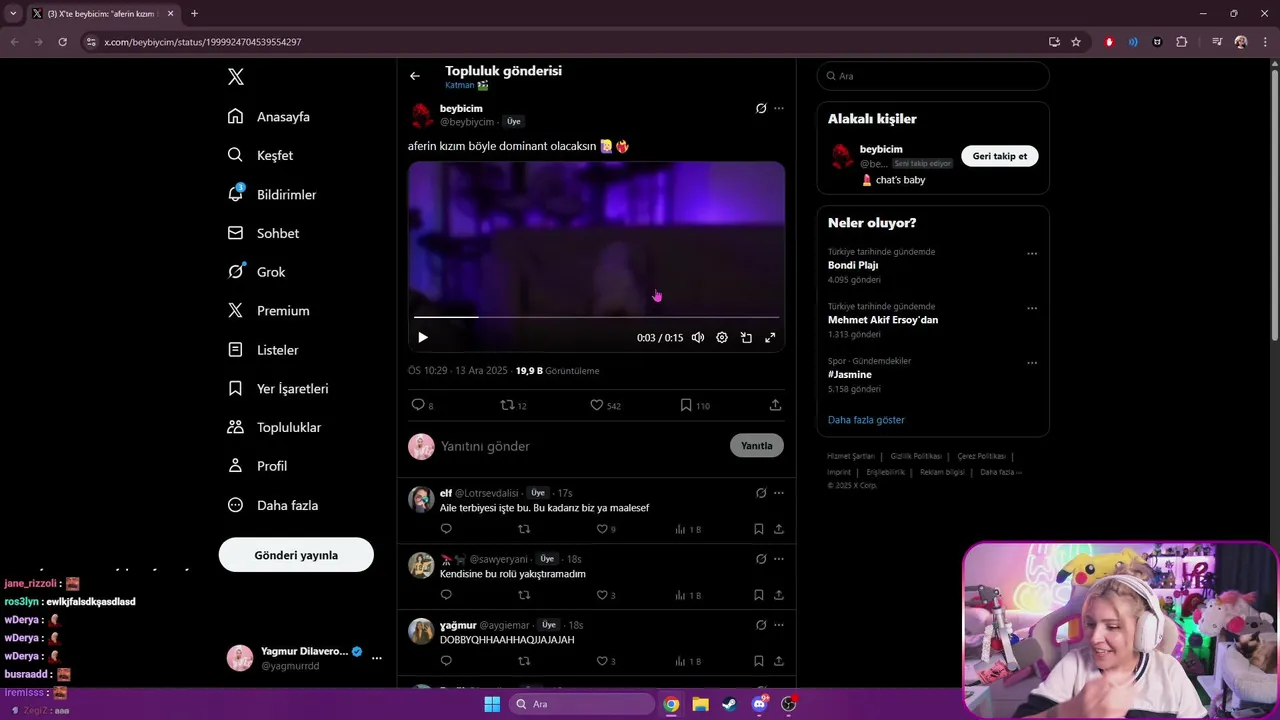
Task: Open more options on elf's reply
Action: point(779,493)
